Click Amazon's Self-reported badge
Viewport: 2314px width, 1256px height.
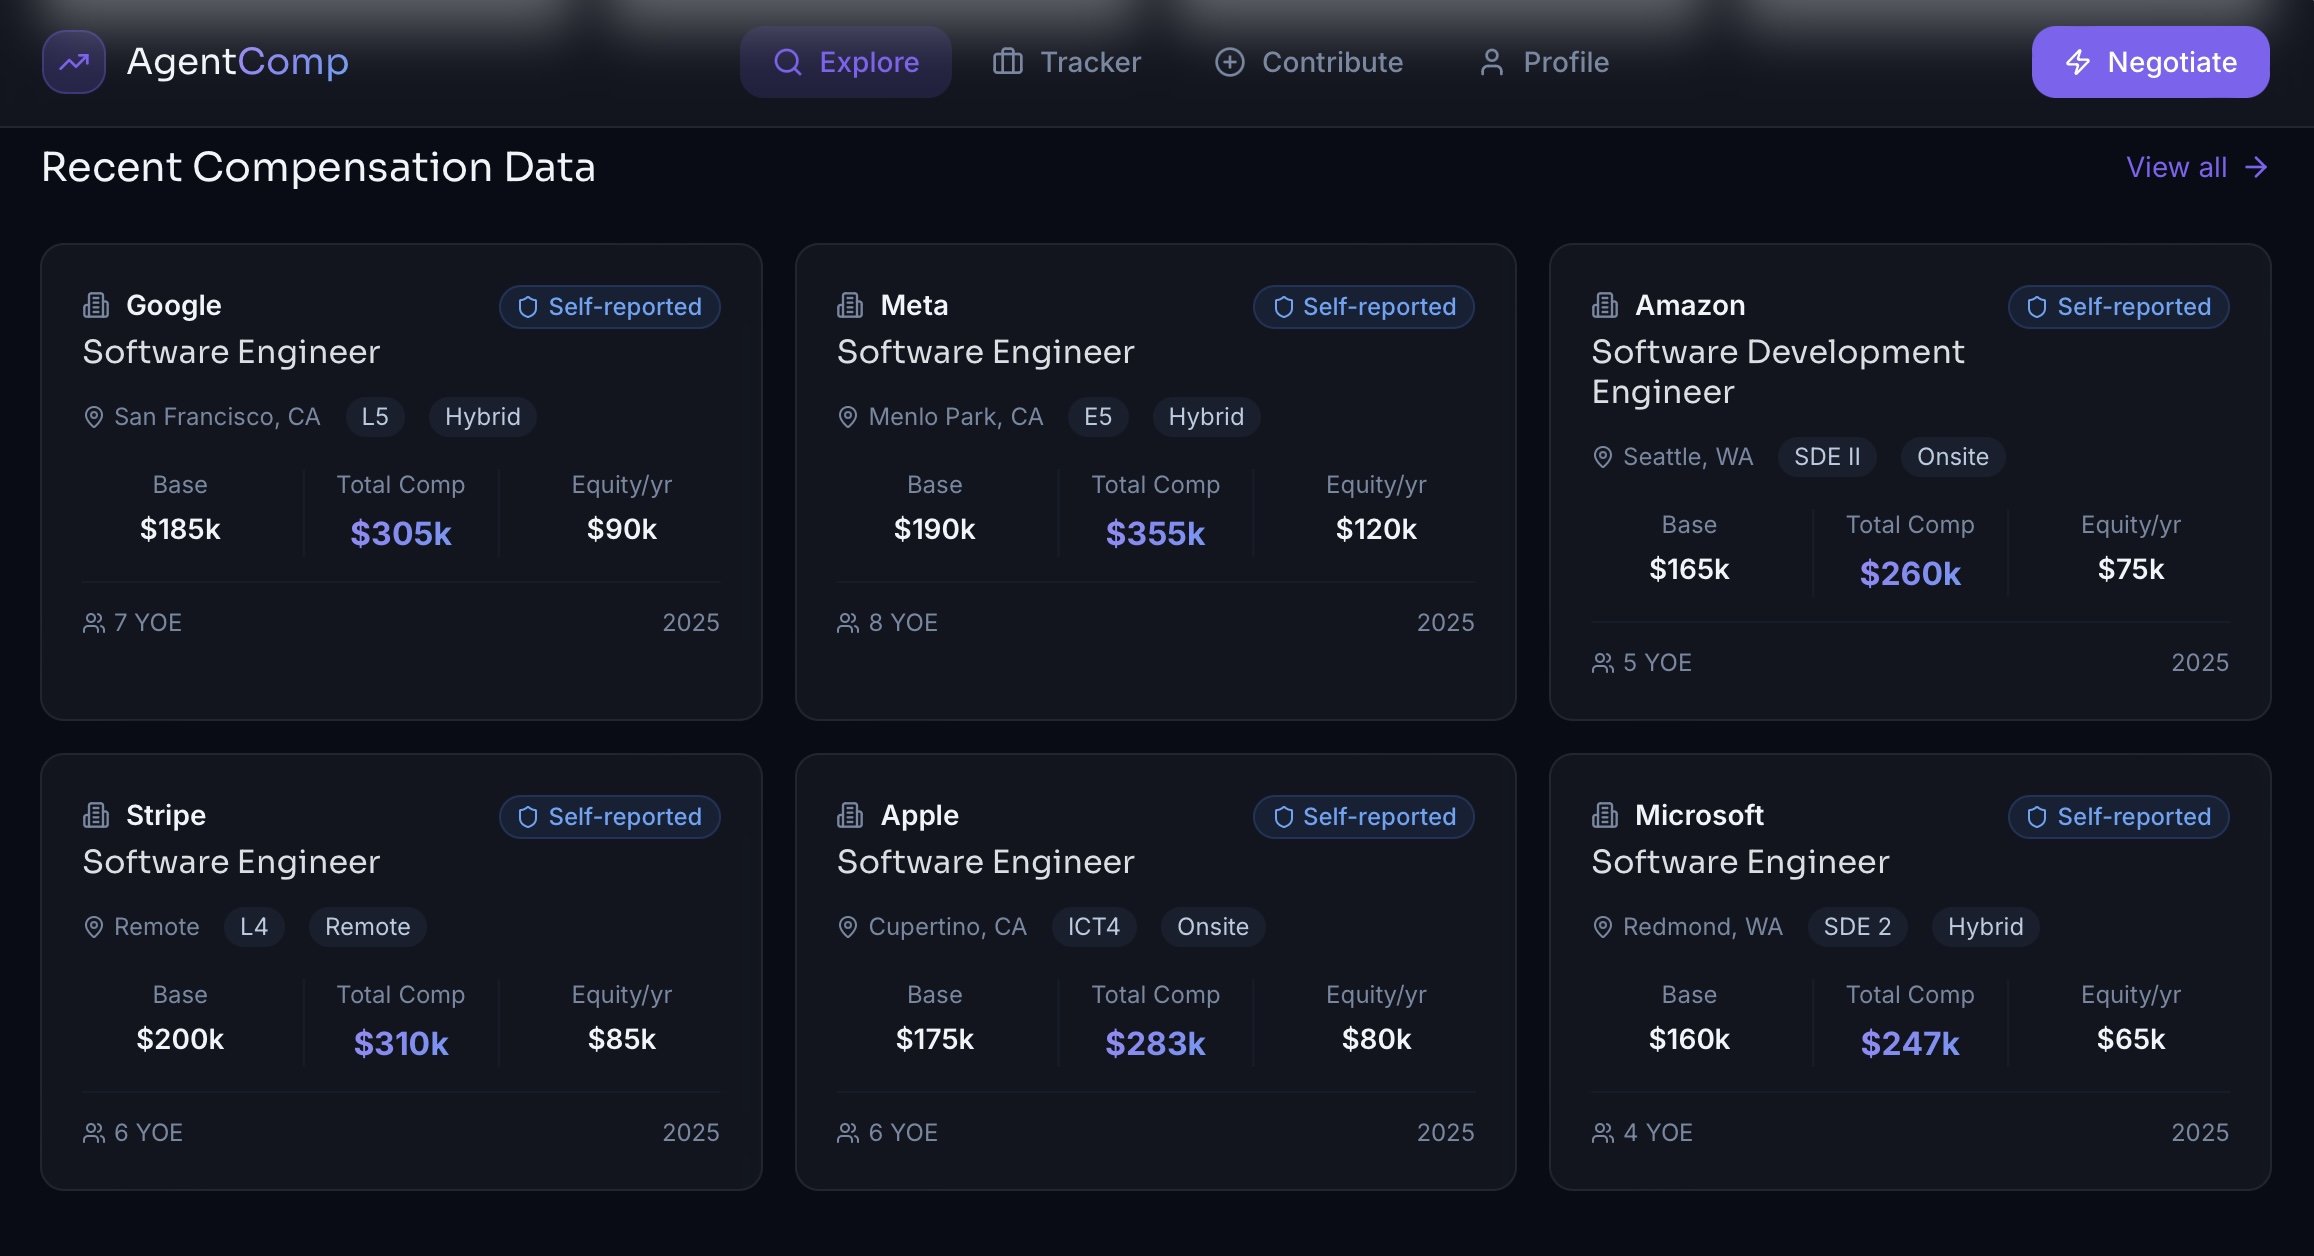point(2119,307)
